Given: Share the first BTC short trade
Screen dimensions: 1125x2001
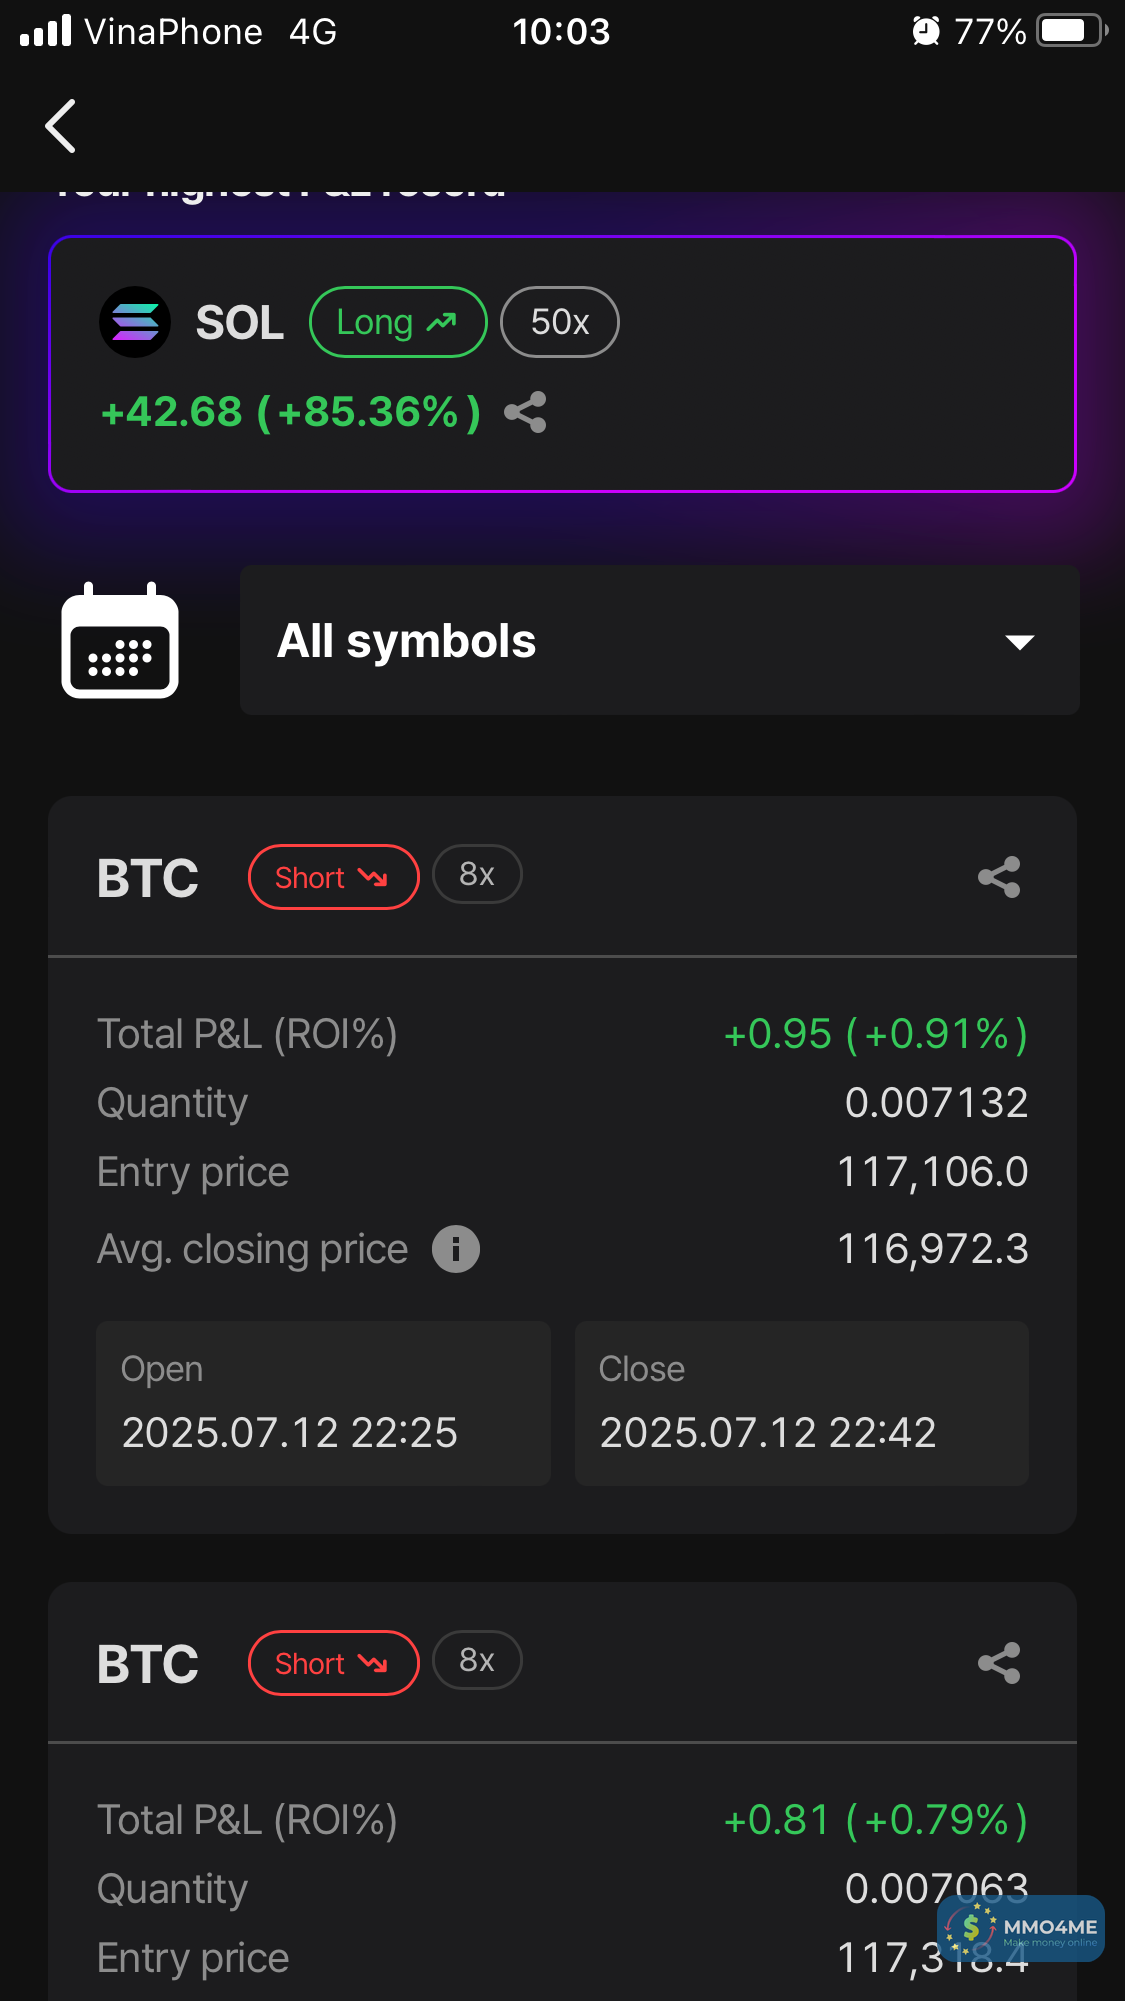Looking at the screenshot, I should point(998,877).
